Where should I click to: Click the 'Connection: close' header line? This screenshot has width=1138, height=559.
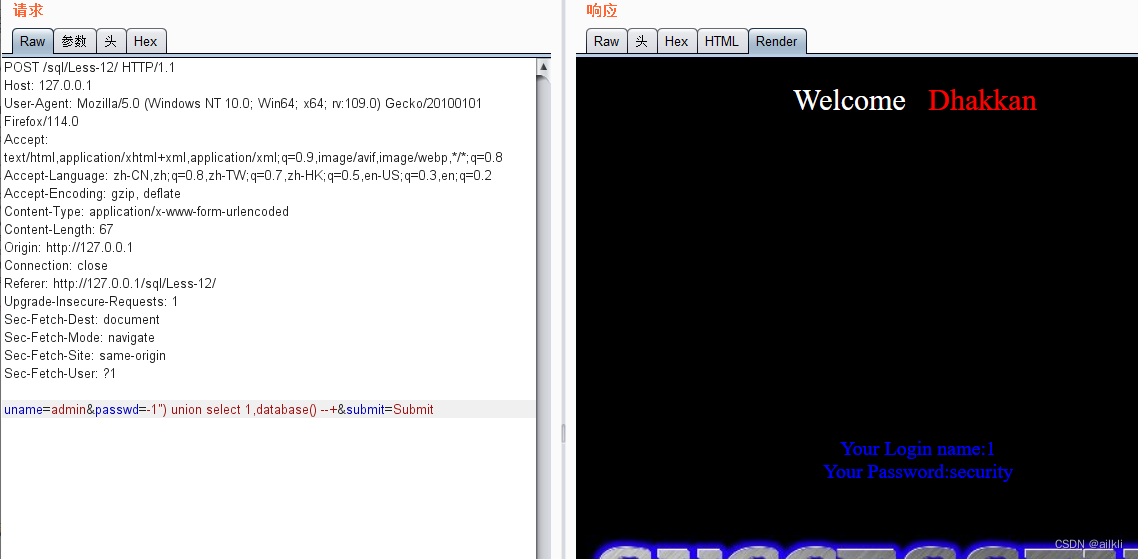[56, 266]
